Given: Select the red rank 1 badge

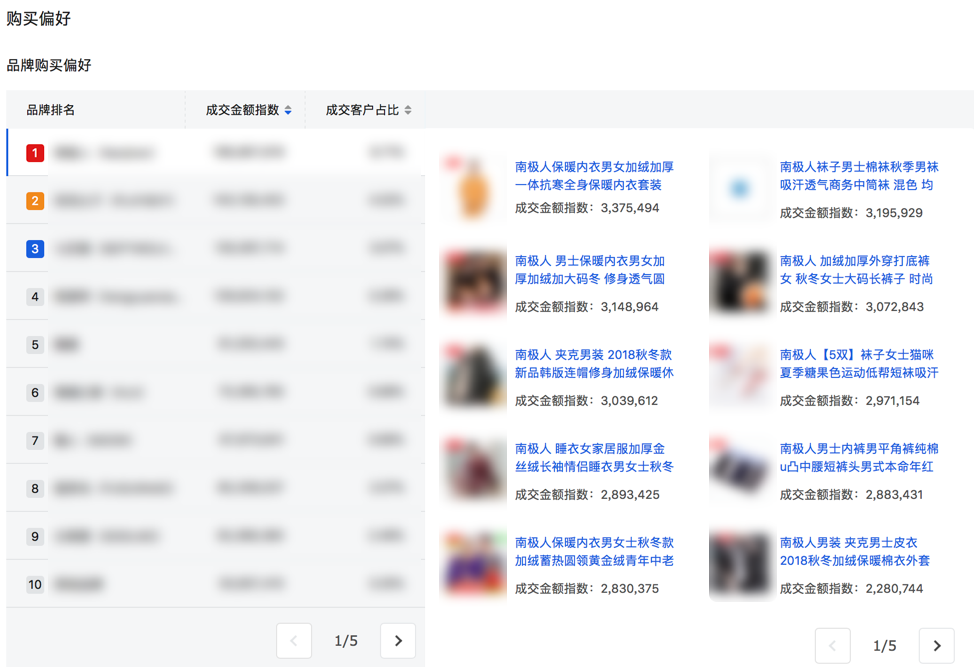Looking at the screenshot, I should [35, 153].
